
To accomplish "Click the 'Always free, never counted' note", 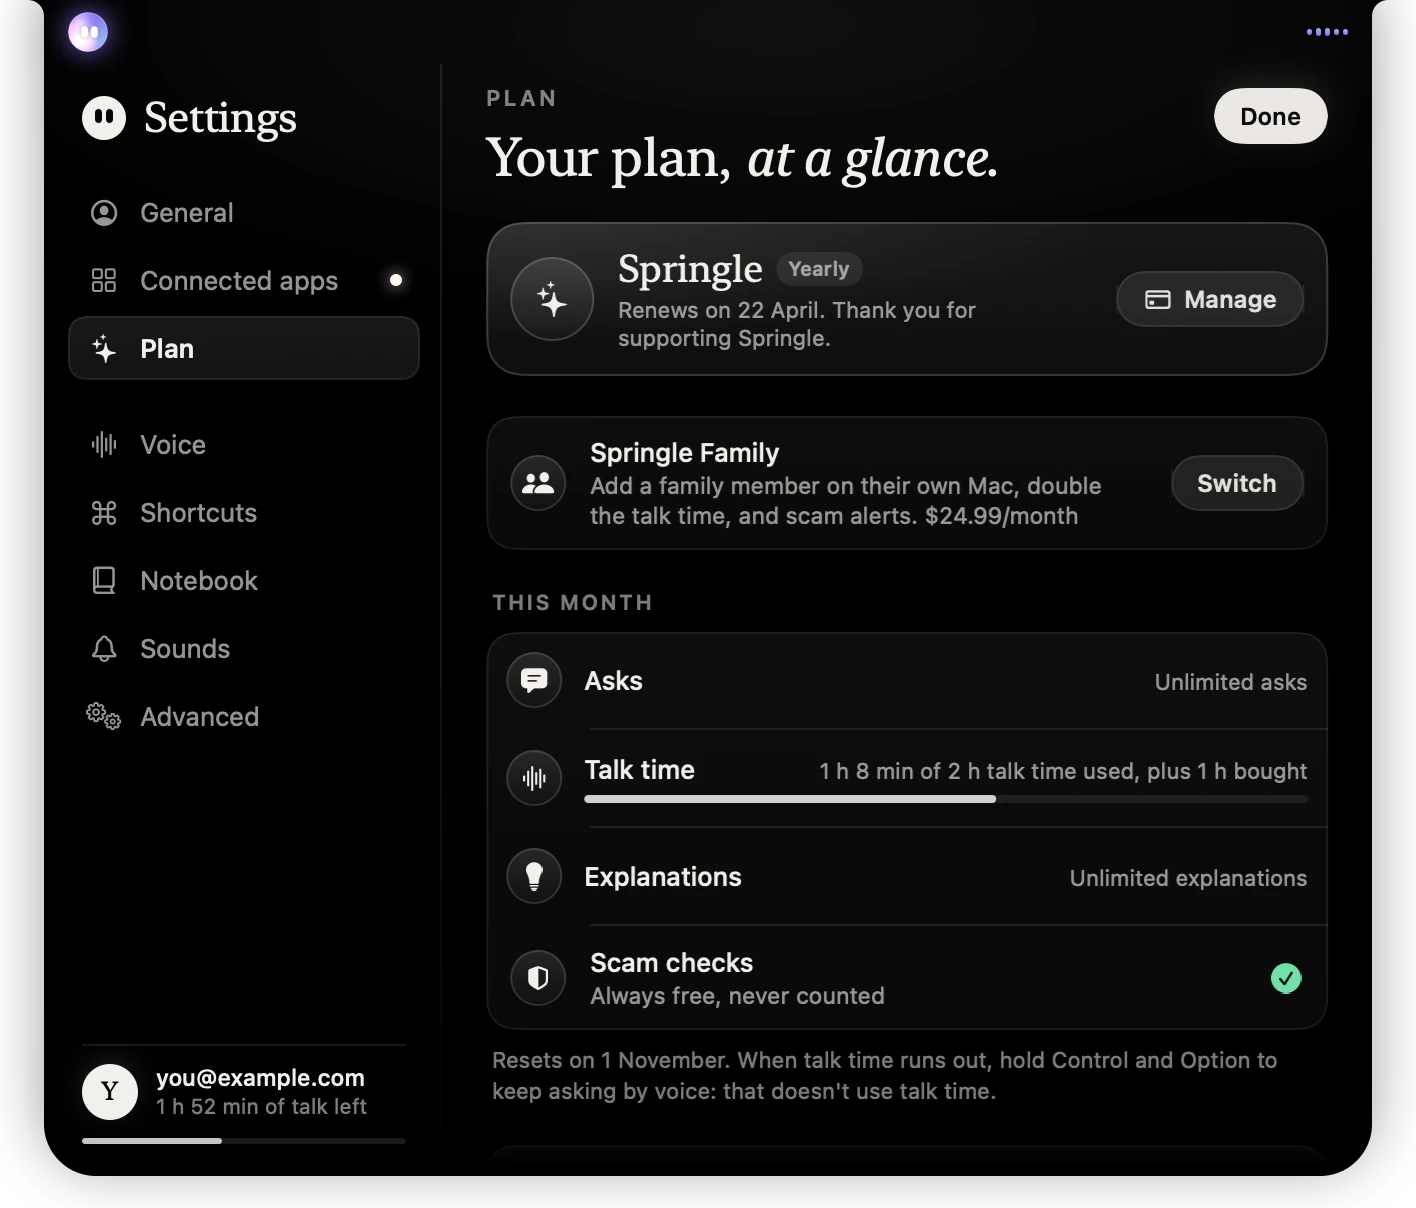I will 737,996.
